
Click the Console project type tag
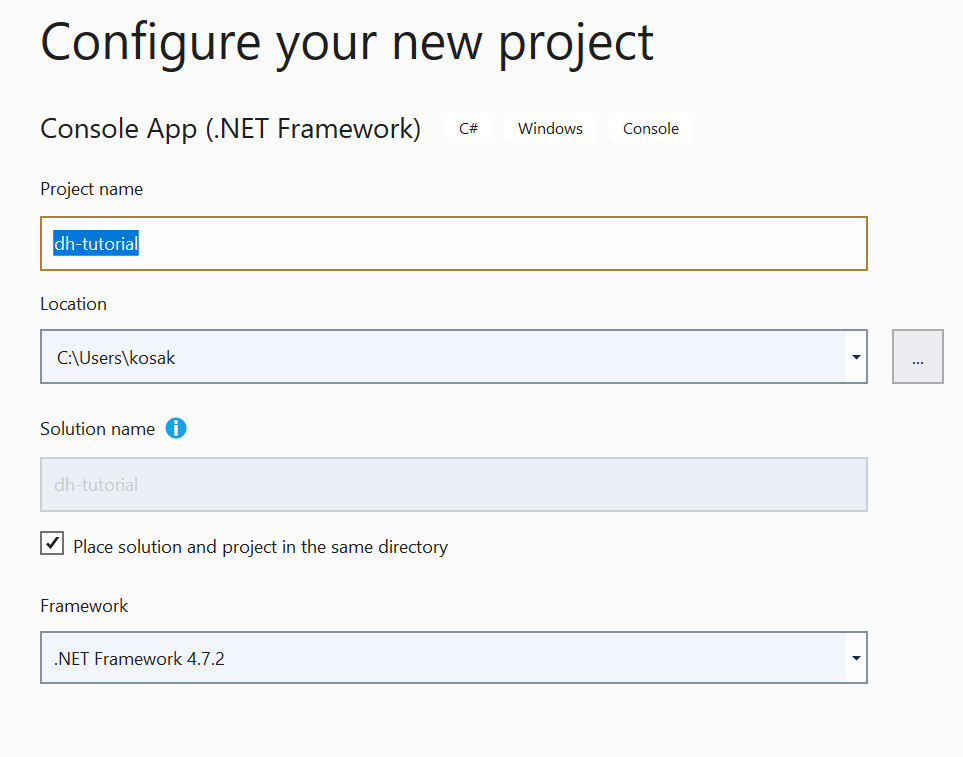[x=650, y=128]
